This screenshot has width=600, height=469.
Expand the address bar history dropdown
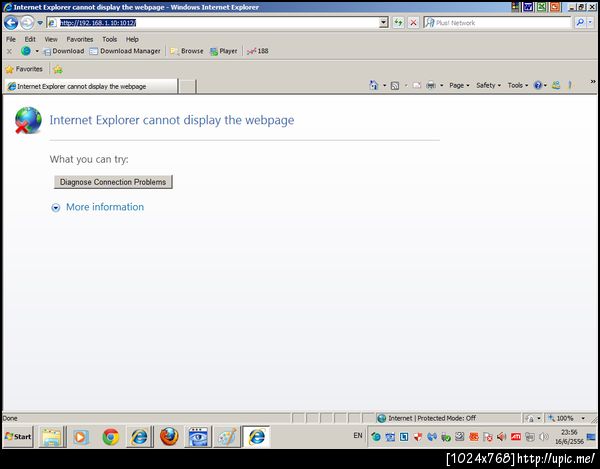(x=384, y=23)
